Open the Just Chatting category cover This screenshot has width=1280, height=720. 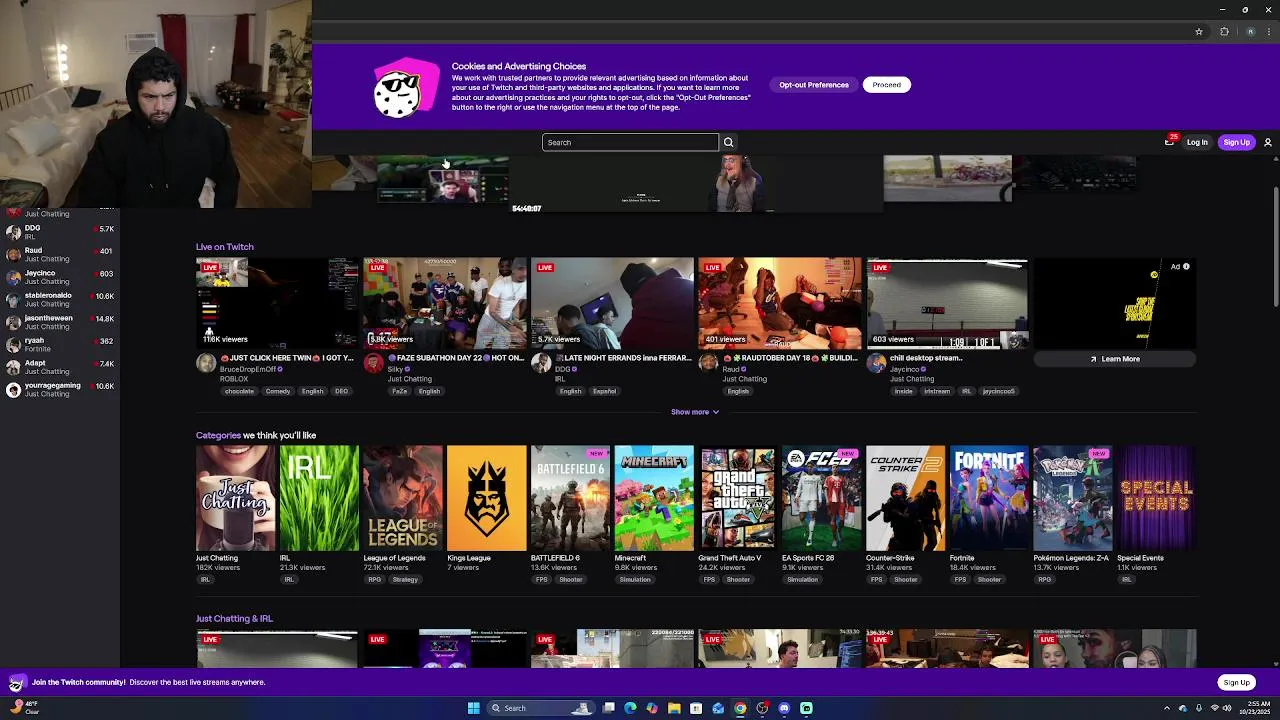coord(235,498)
